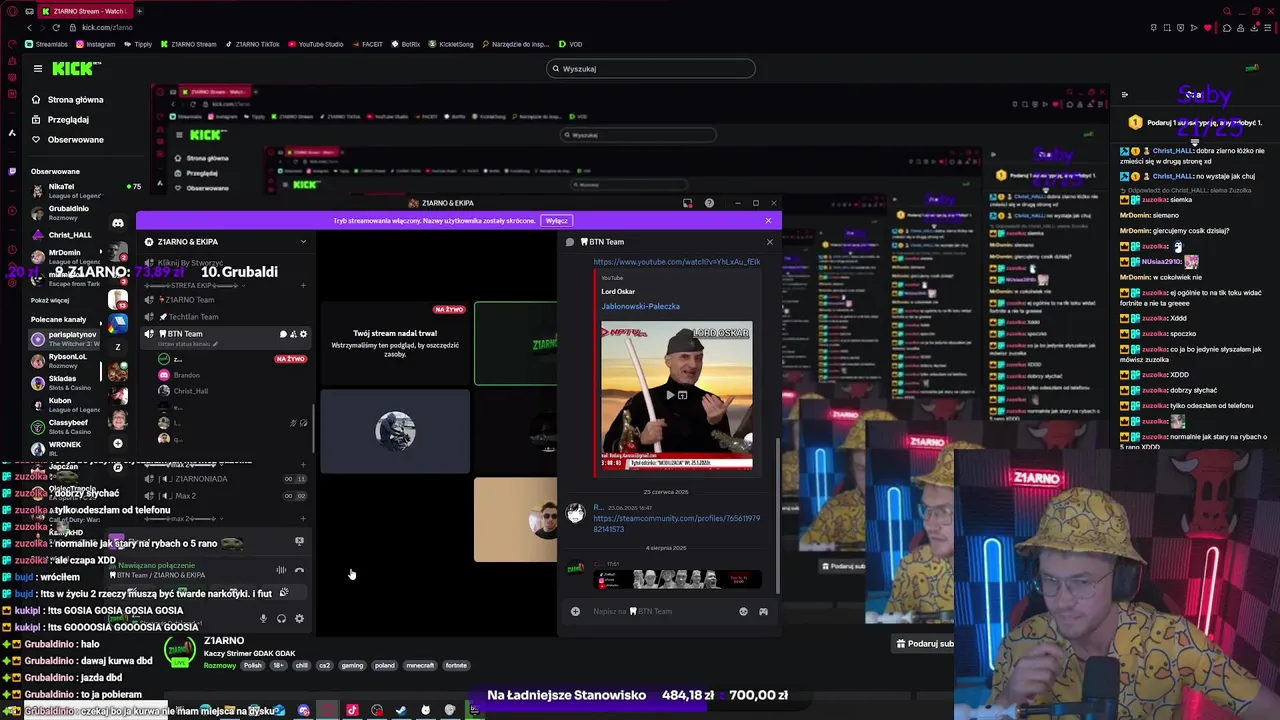The height and width of the screenshot is (720, 1280).
Task: Focus the Wyszukaj search field
Action: click(x=651, y=69)
